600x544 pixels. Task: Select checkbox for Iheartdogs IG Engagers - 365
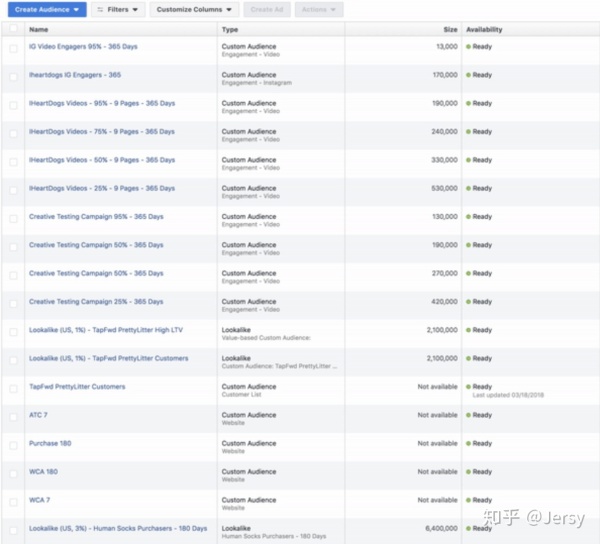[x=13, y=75]
